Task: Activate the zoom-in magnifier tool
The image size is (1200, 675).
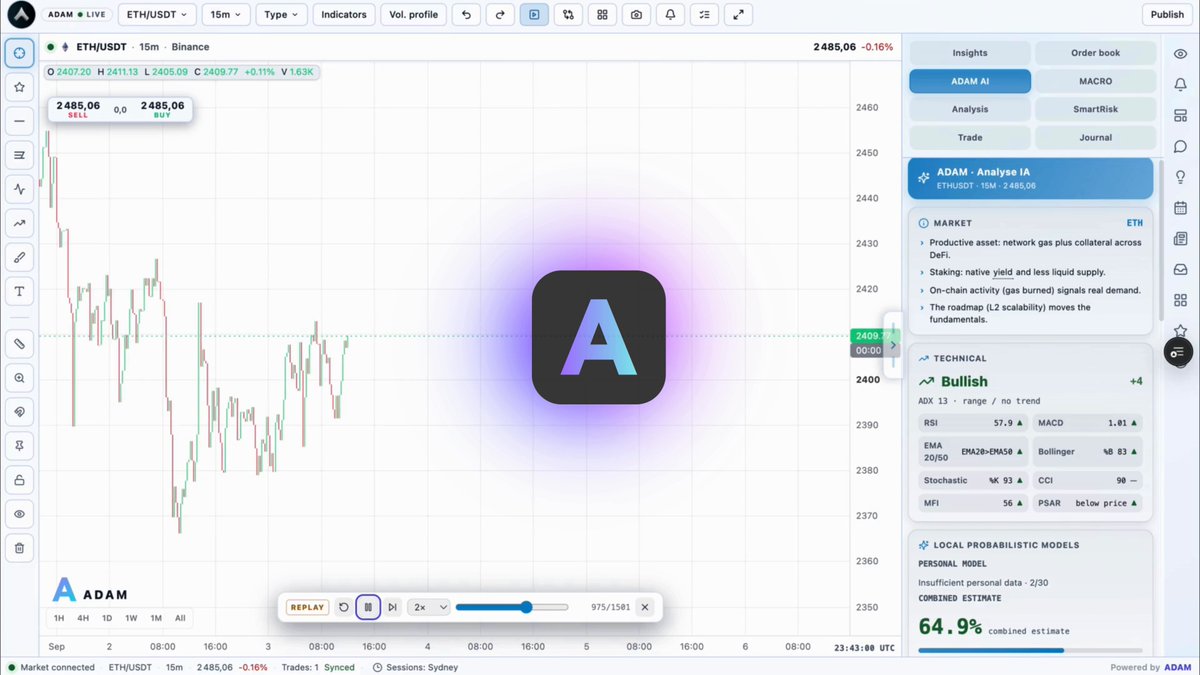Action: click(19, 378)
